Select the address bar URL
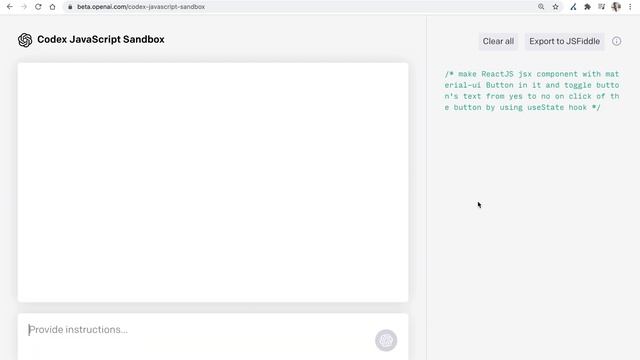The width and height of the screenshot is (640, 360). pos(141,7)
